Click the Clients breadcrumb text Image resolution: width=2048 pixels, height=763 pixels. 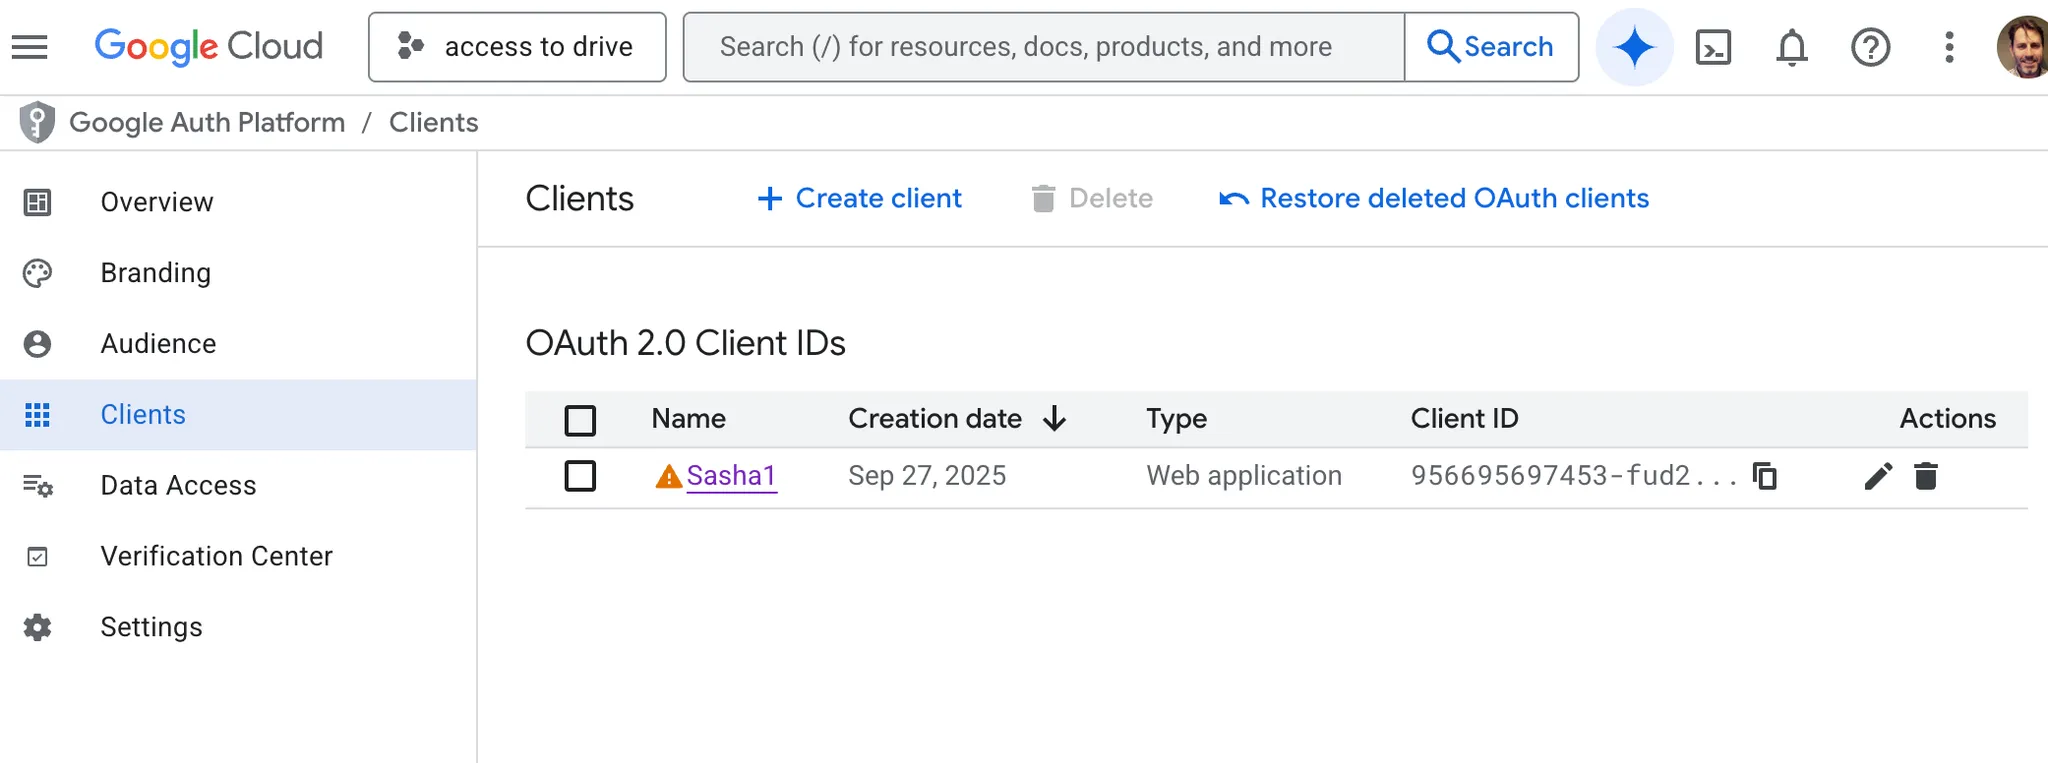point(433,122)
